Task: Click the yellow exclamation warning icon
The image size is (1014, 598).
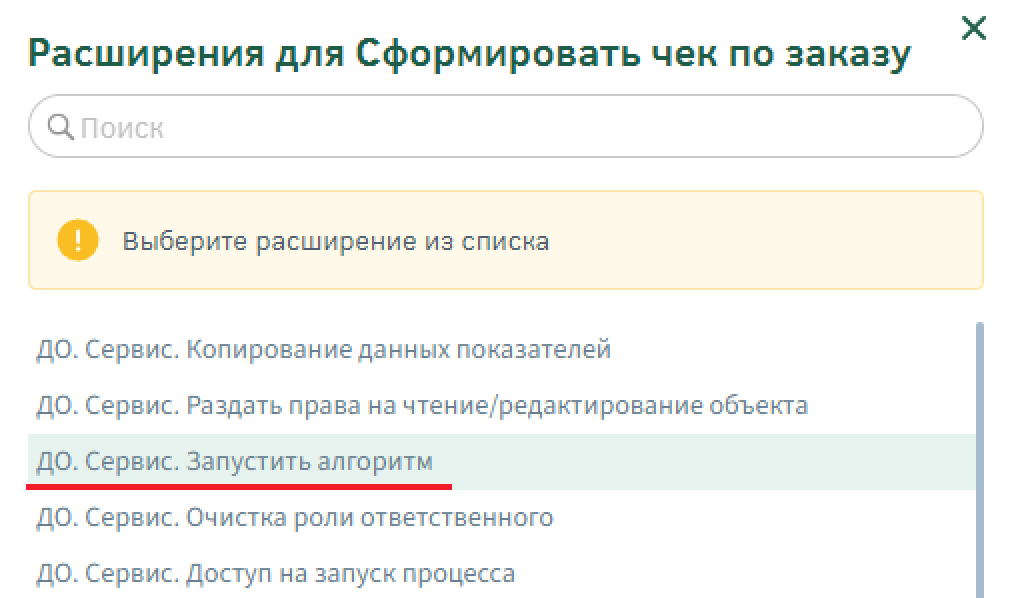Action: coord(78,241)
